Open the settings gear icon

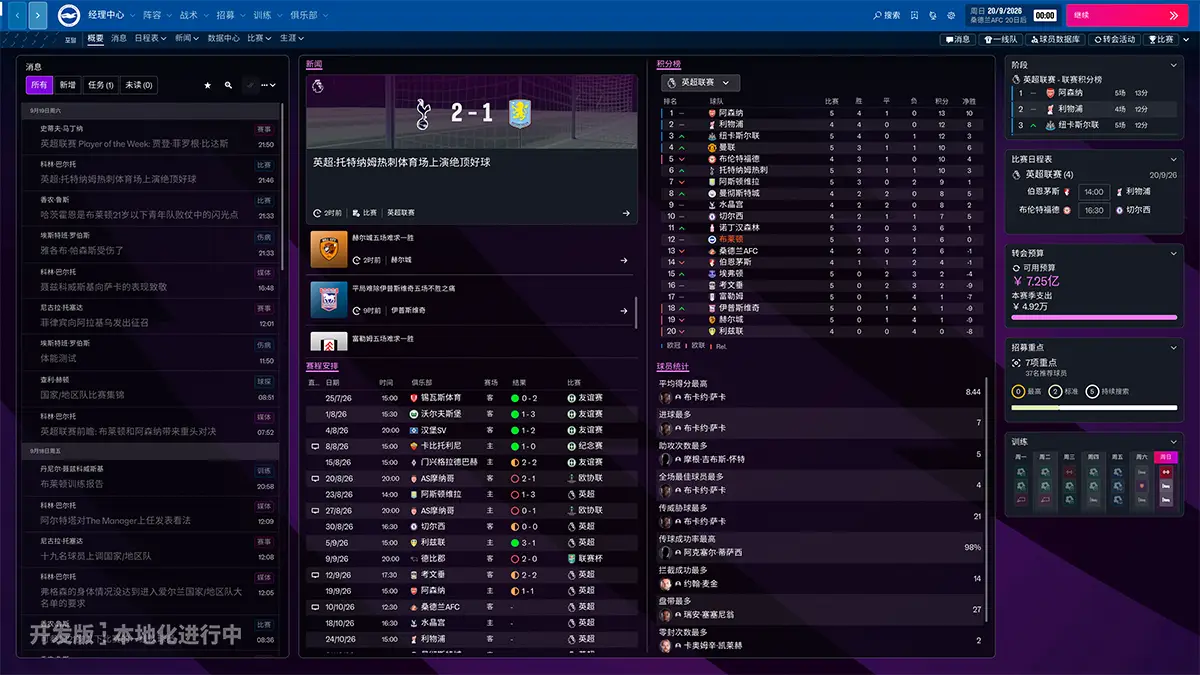tap(950, 15)
